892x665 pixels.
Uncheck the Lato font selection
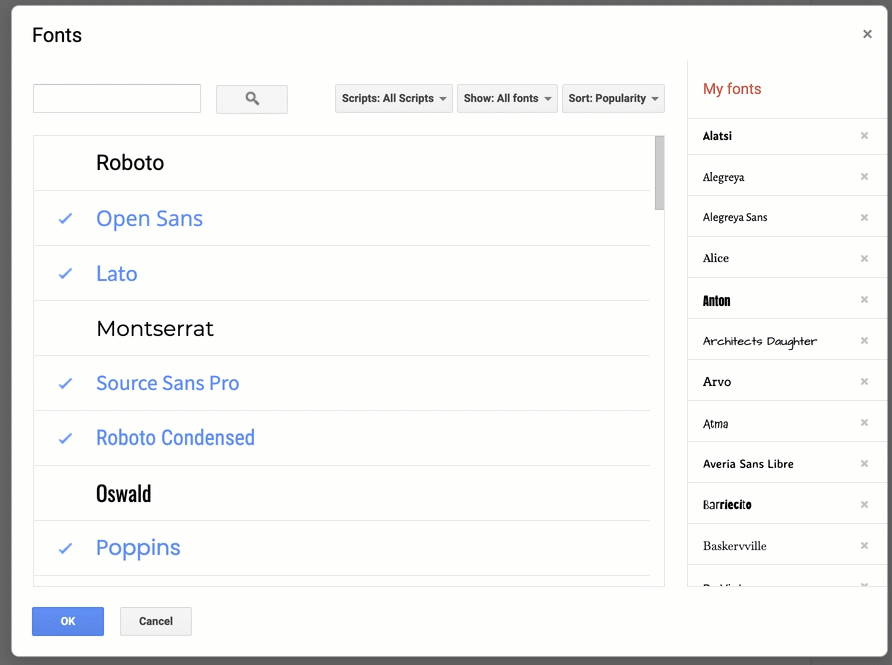(x=64, y=273)
